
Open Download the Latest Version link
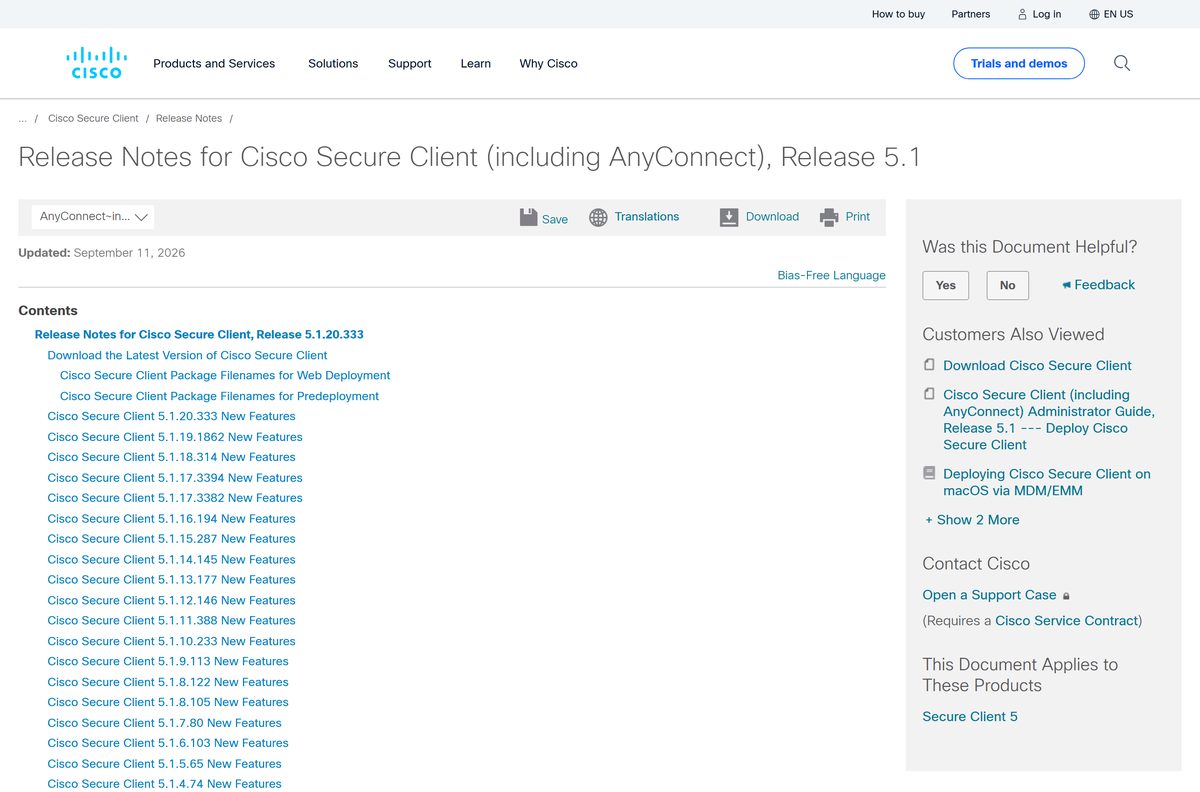tap(188, 355)
